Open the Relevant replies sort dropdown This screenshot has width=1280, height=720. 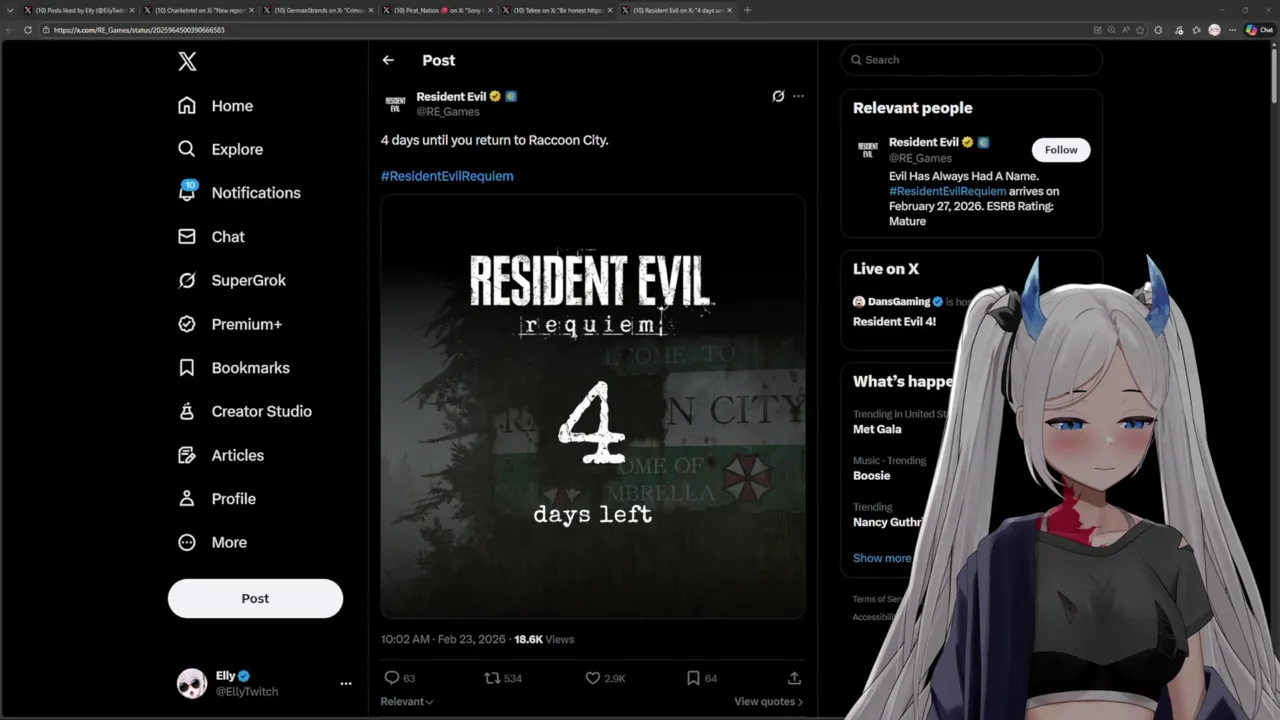tap(407, 702)
